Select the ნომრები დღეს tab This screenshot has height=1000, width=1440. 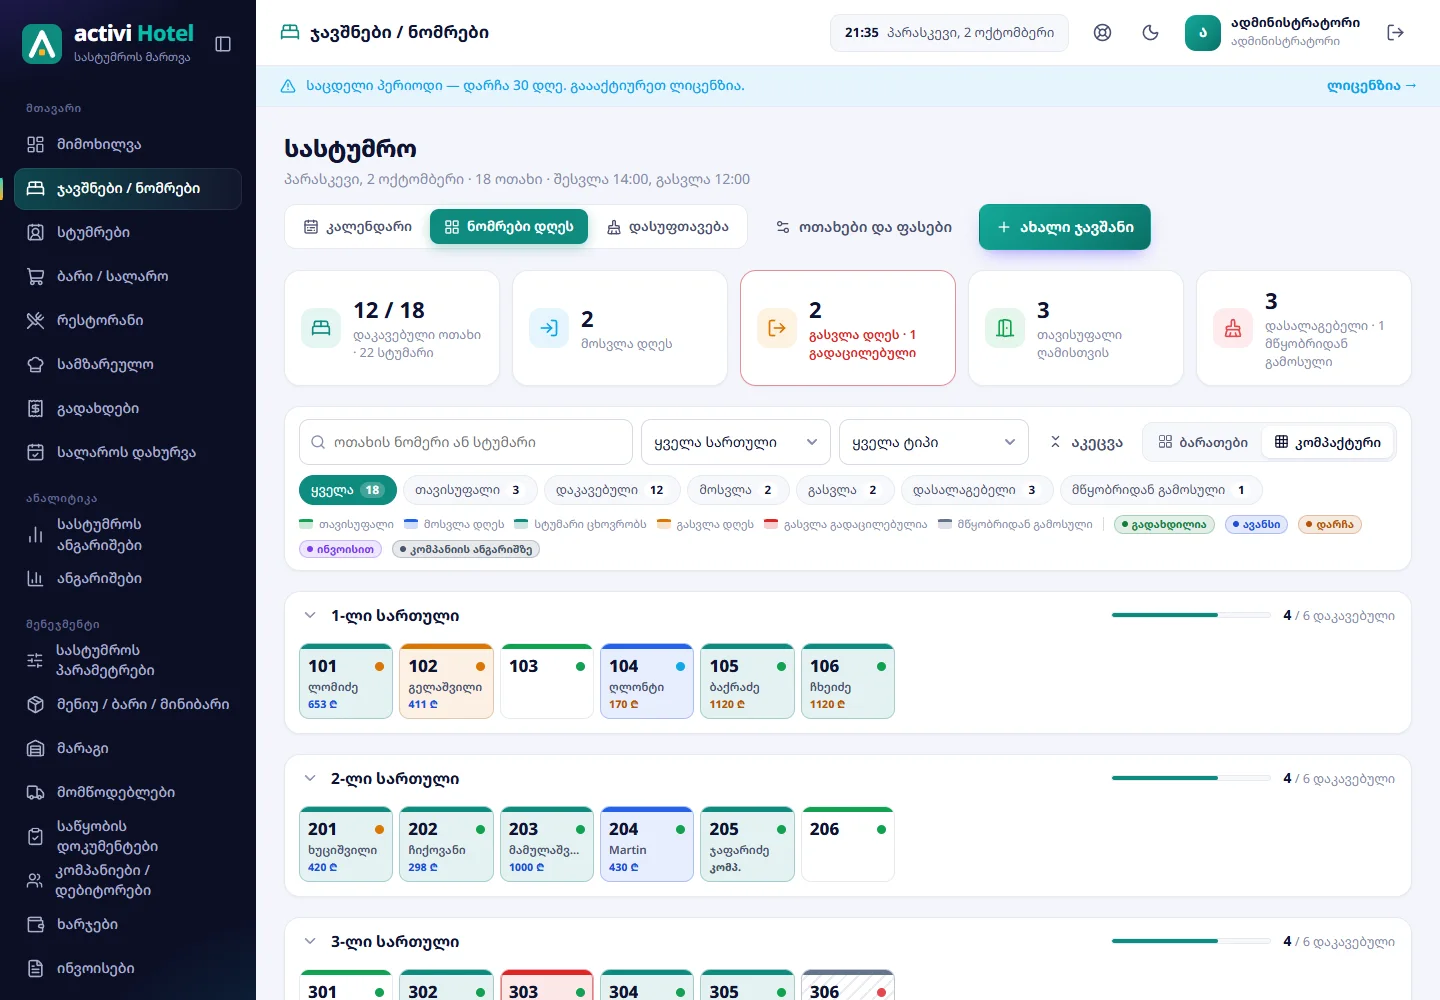(x=509, y=227)
